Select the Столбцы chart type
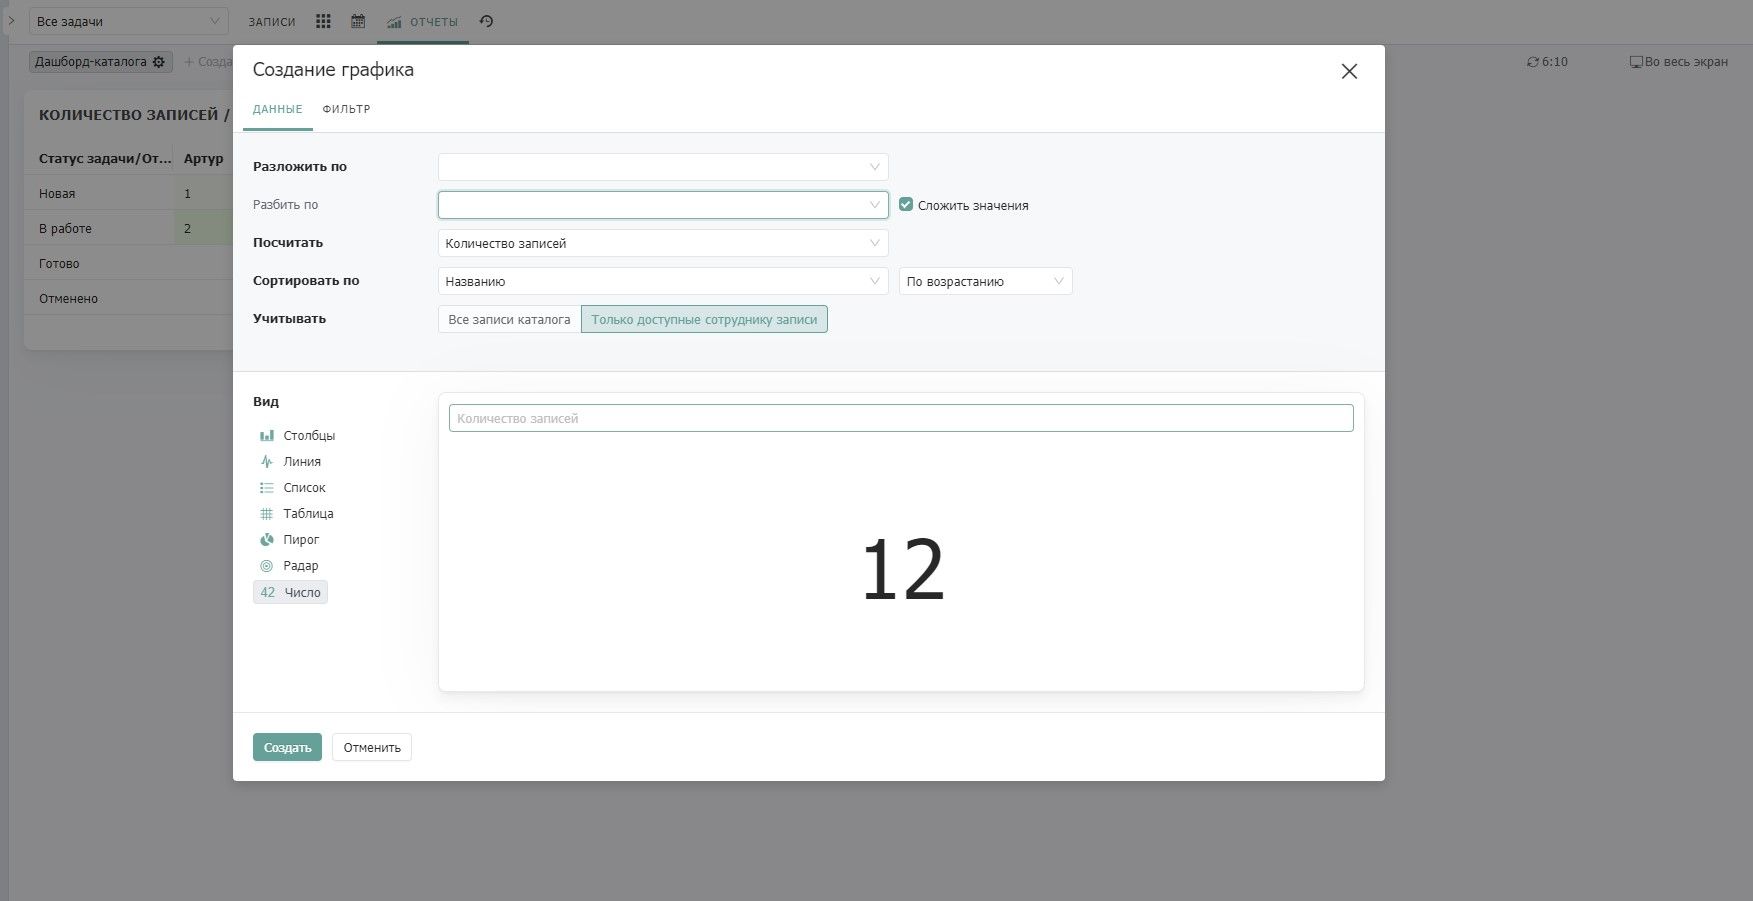Screen dimensions: 1753x901 coord(297,436)
